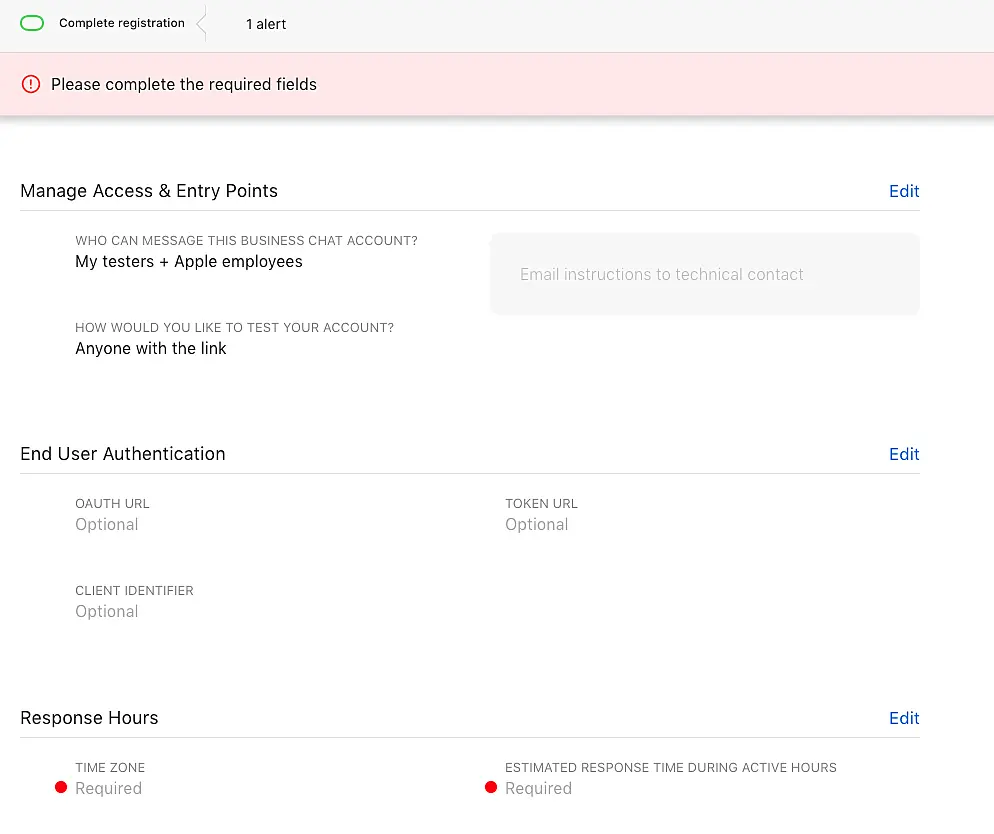Click the End User Authentication heading
The height and width of the screenshot is (834, 994).
coord(123,454)
